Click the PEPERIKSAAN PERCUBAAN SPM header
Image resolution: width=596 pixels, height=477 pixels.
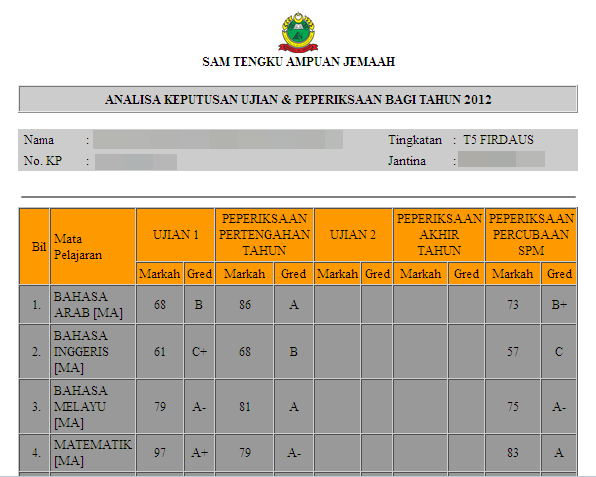click(x=531, y=235)
